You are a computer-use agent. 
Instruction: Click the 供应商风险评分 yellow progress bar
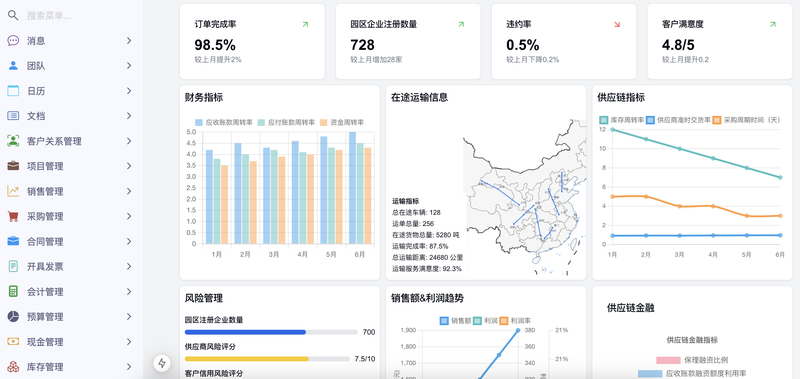246,359
